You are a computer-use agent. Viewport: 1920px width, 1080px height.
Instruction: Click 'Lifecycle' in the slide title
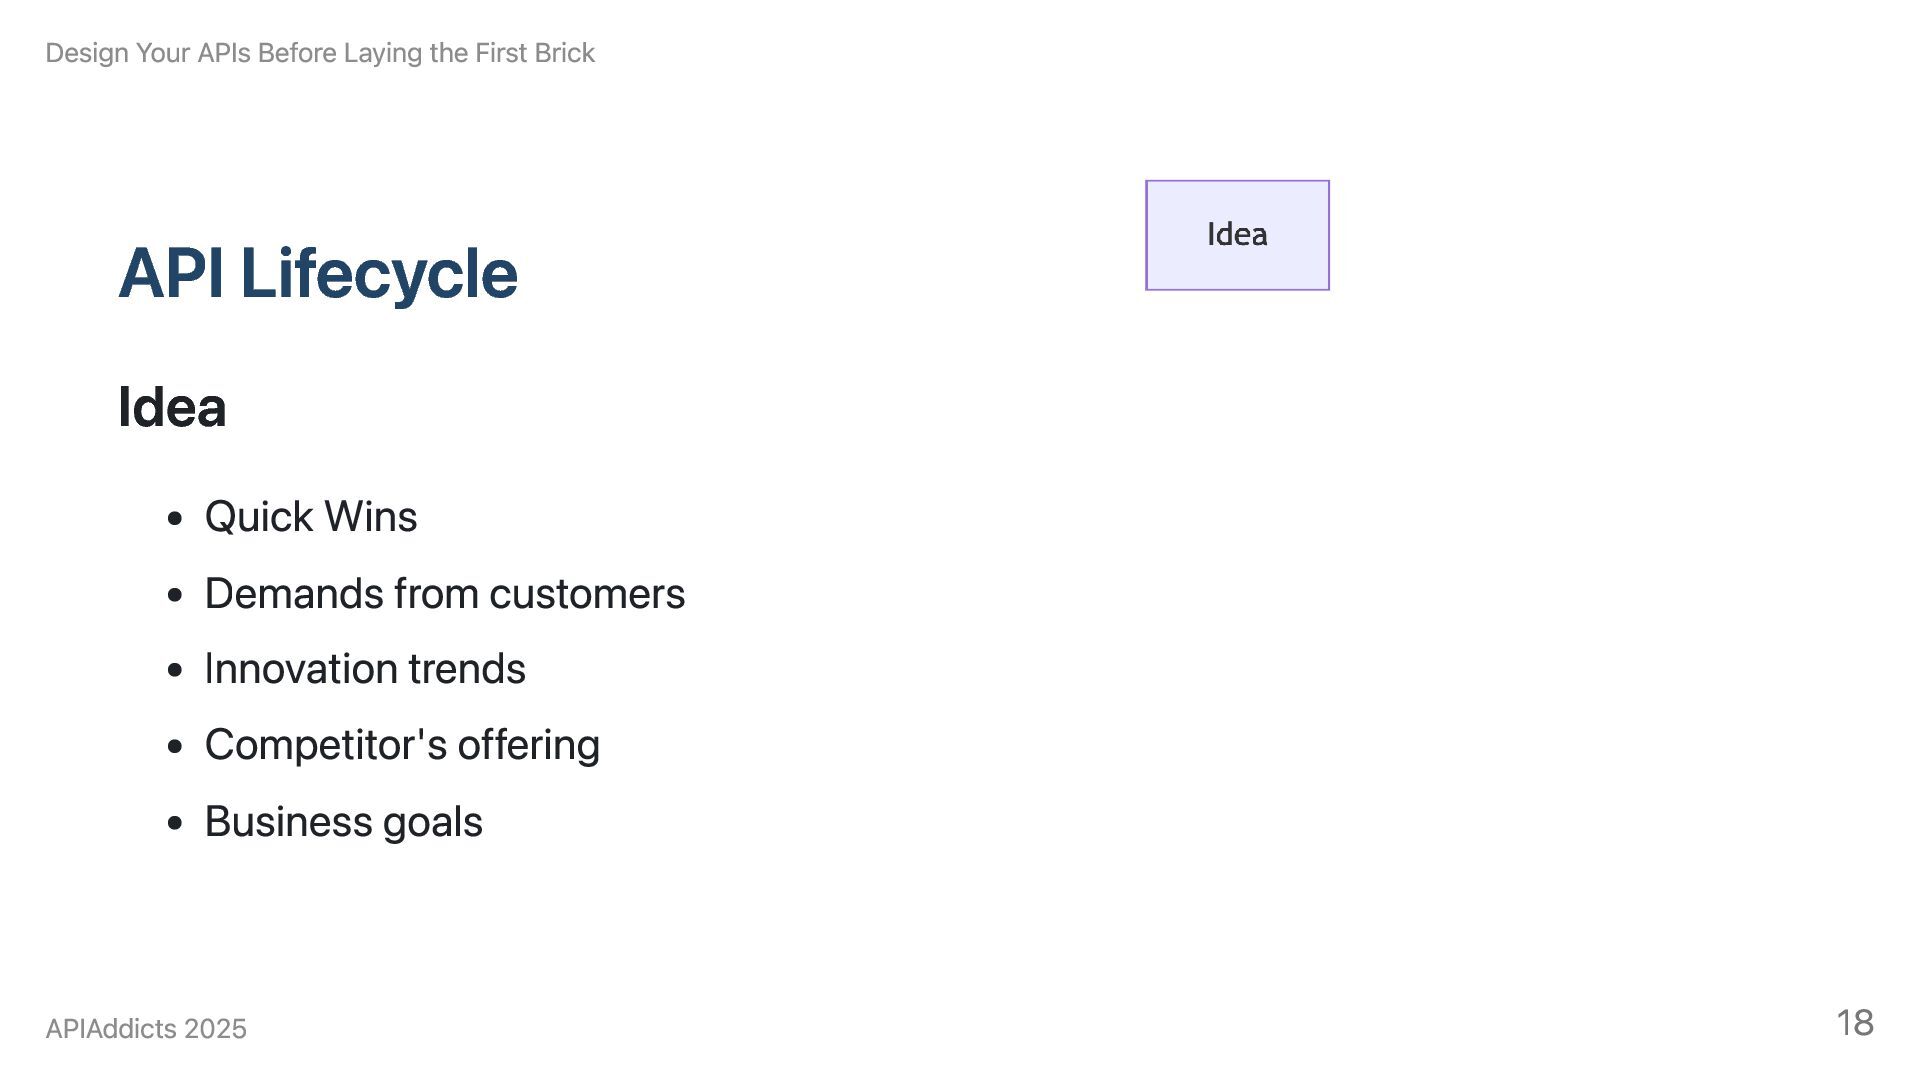pyautogui.click(x=379, y=273)
